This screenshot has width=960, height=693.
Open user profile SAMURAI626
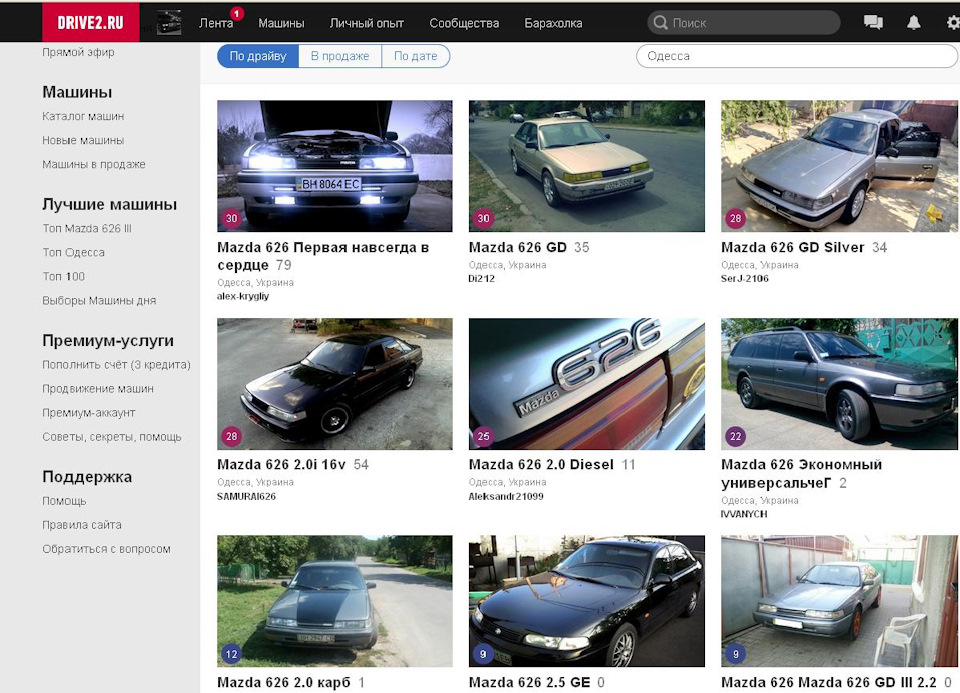pos(246,496)
